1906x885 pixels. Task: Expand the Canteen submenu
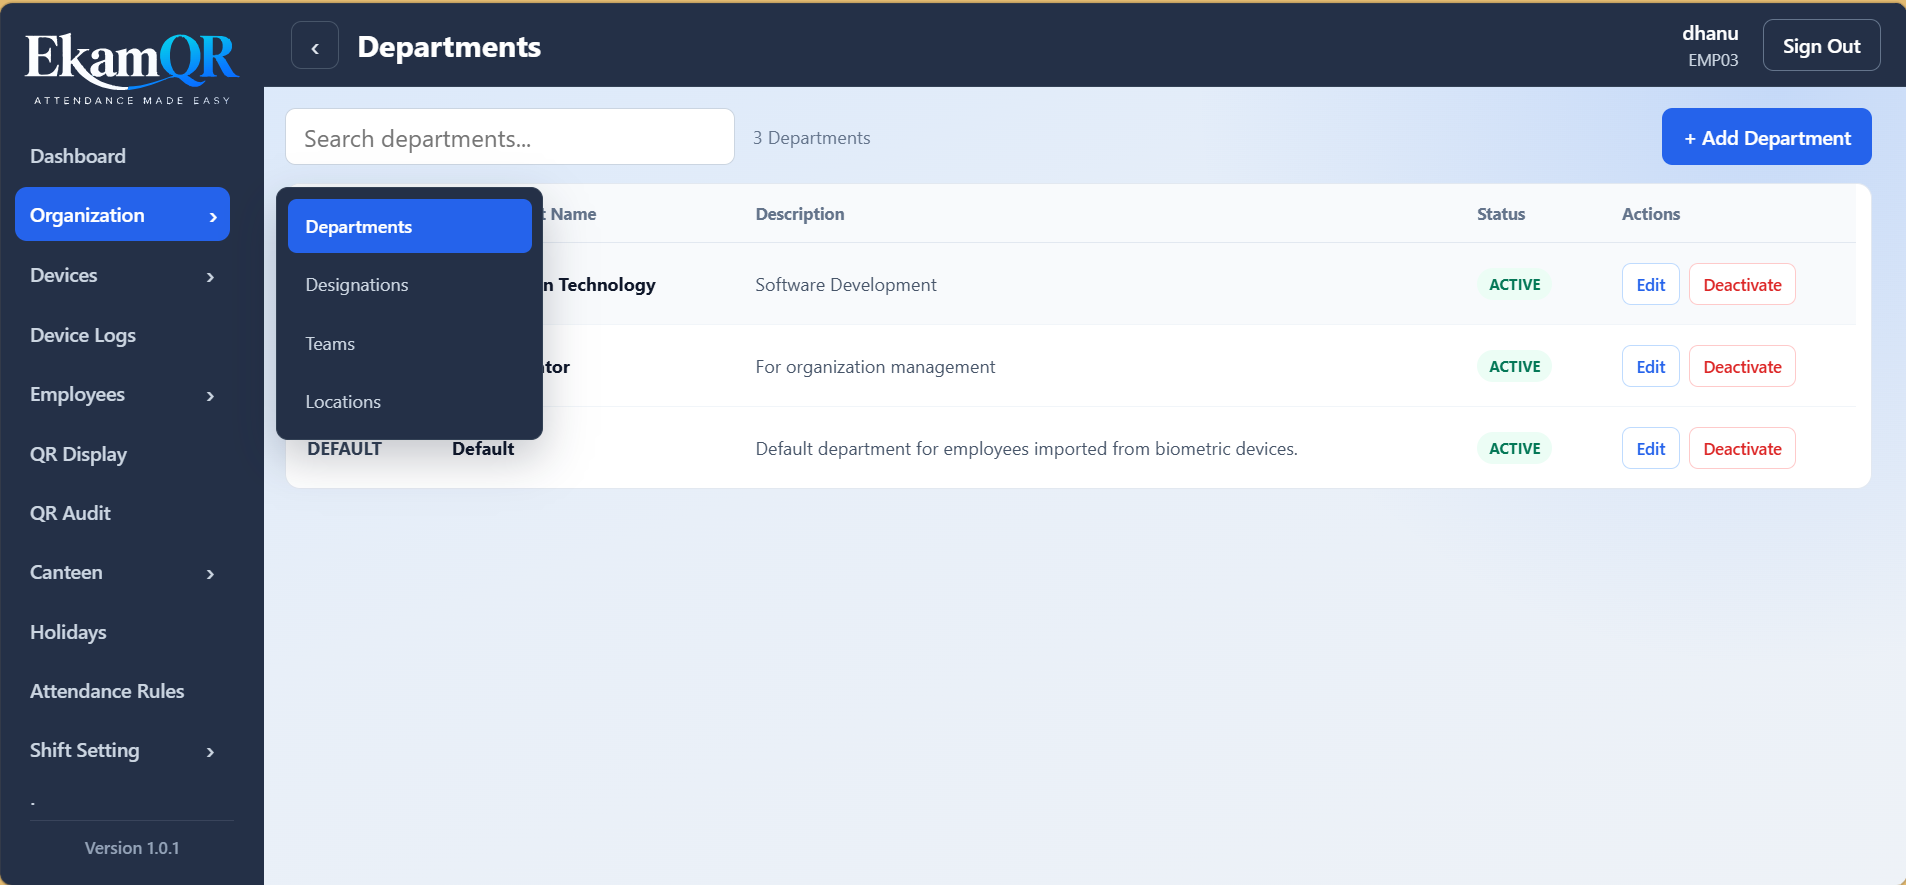pos(210,573)
